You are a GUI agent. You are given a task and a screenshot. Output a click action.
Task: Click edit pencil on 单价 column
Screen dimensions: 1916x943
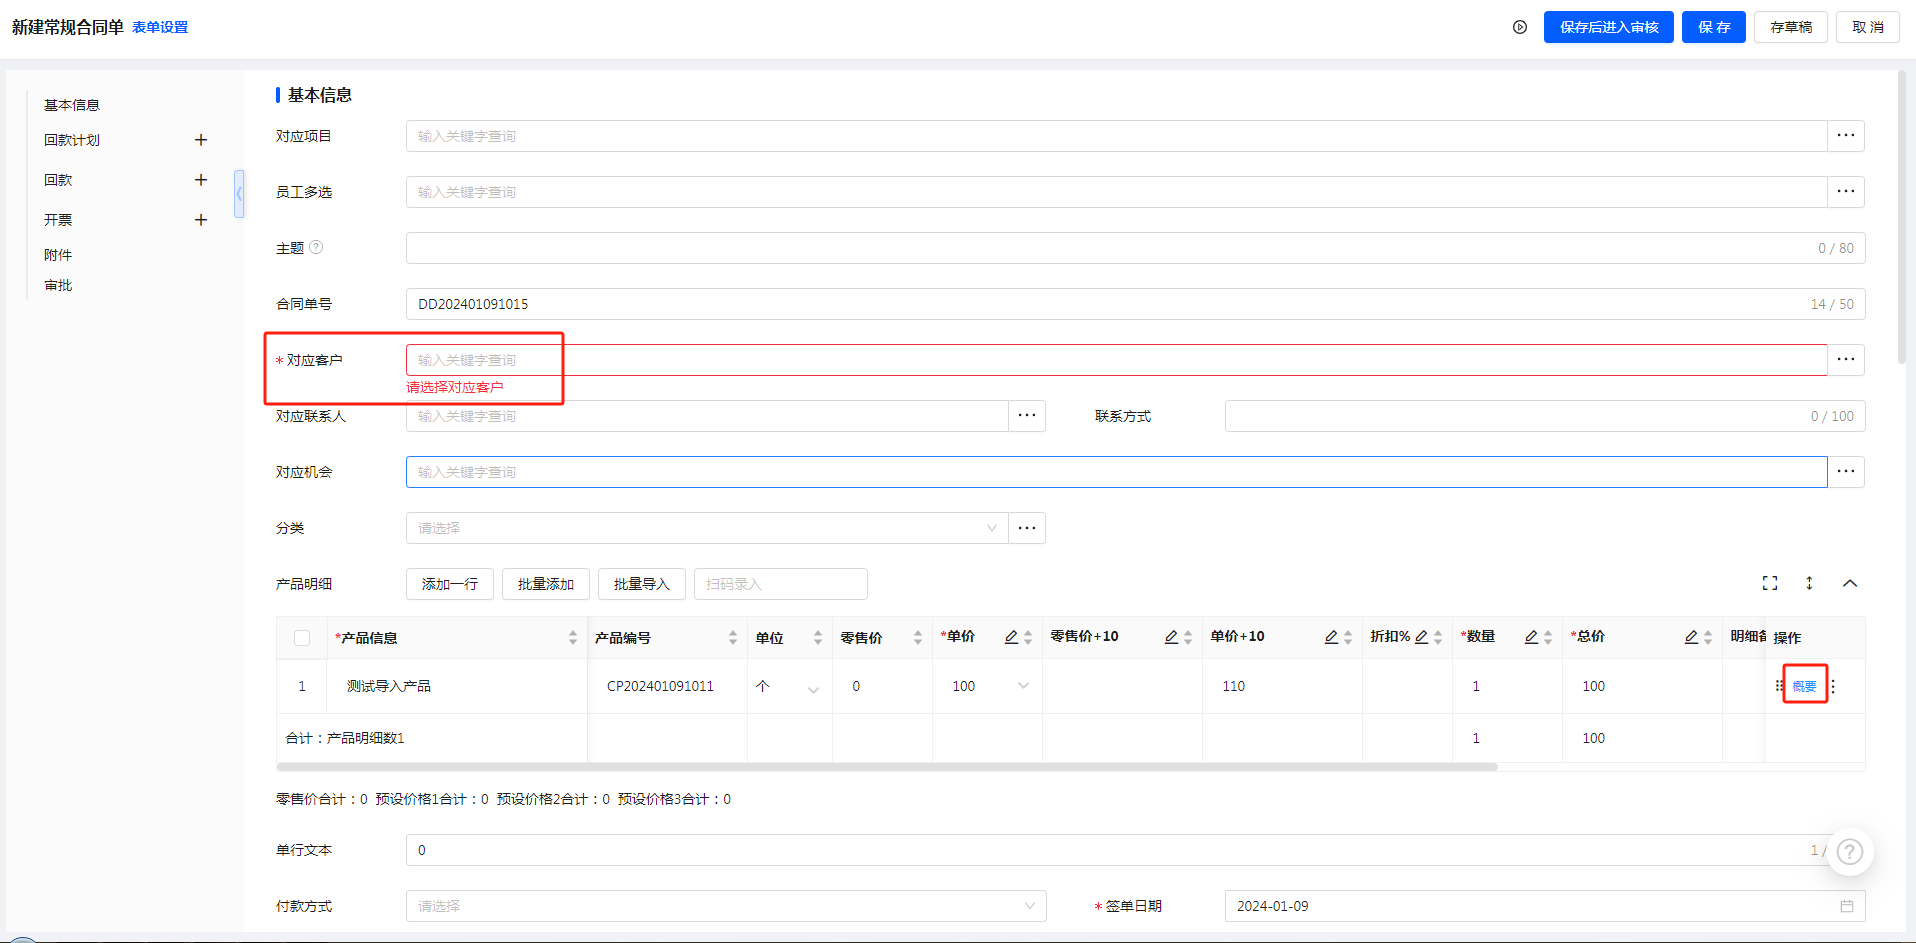point(1011,637)
